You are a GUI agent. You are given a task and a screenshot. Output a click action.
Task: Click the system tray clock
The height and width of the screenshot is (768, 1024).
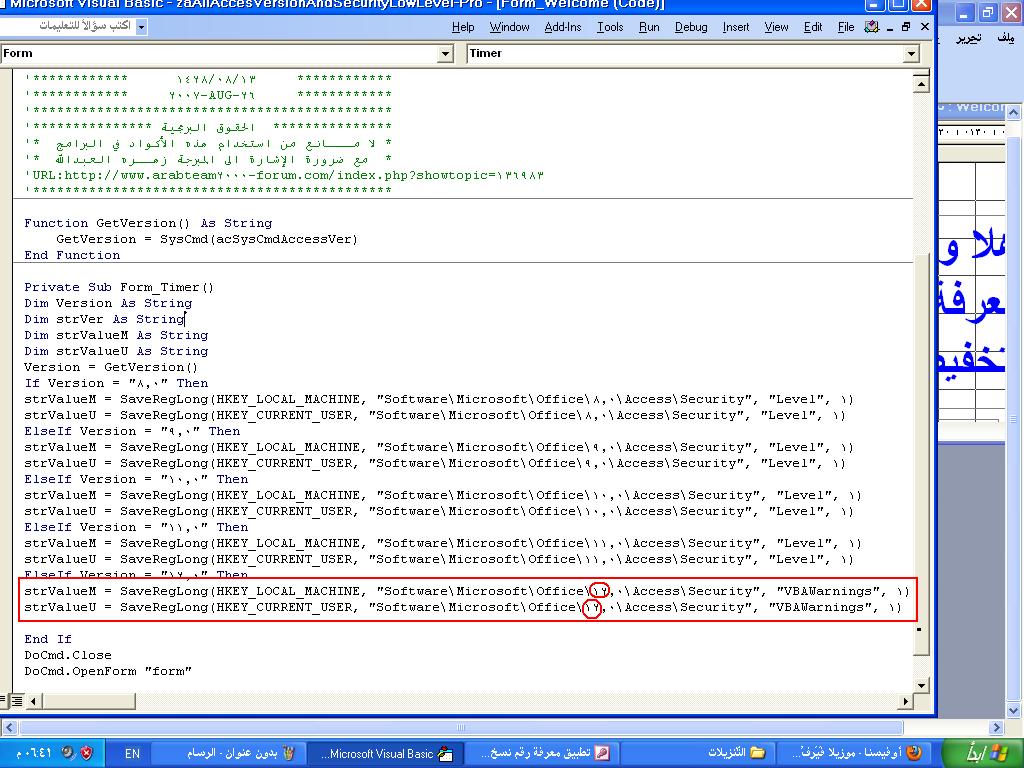point(33,753)
